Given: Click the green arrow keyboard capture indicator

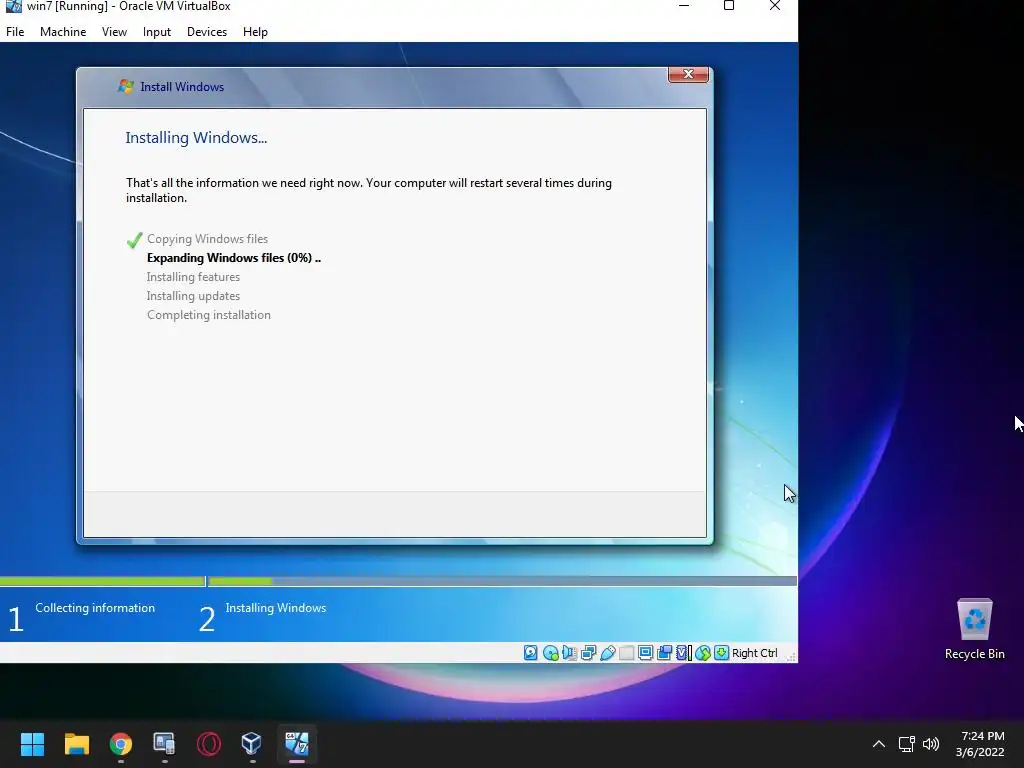Looking at the screenshot, I should tap(722, 652).
